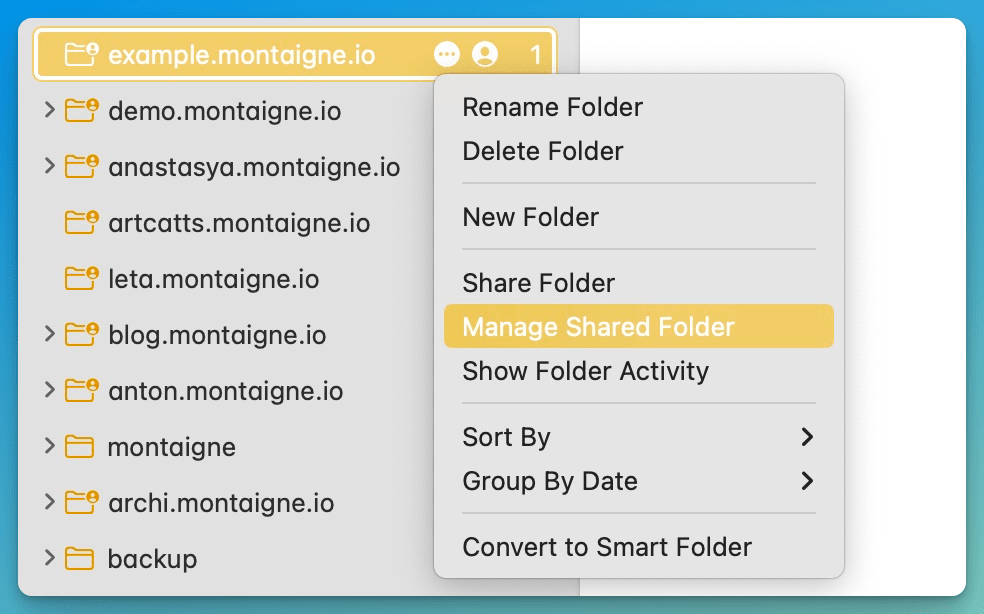Expand the anton.montaigne.io folder chevron
This screenshot has width=984, height=614.
pos(49,390)
